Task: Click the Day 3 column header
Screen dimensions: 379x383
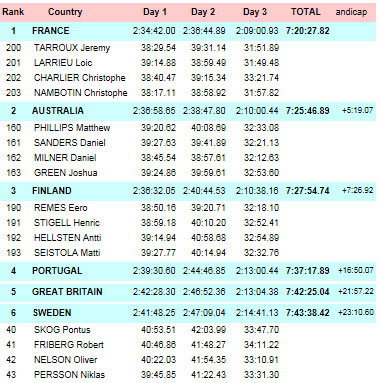Action: tap(255, 12)
